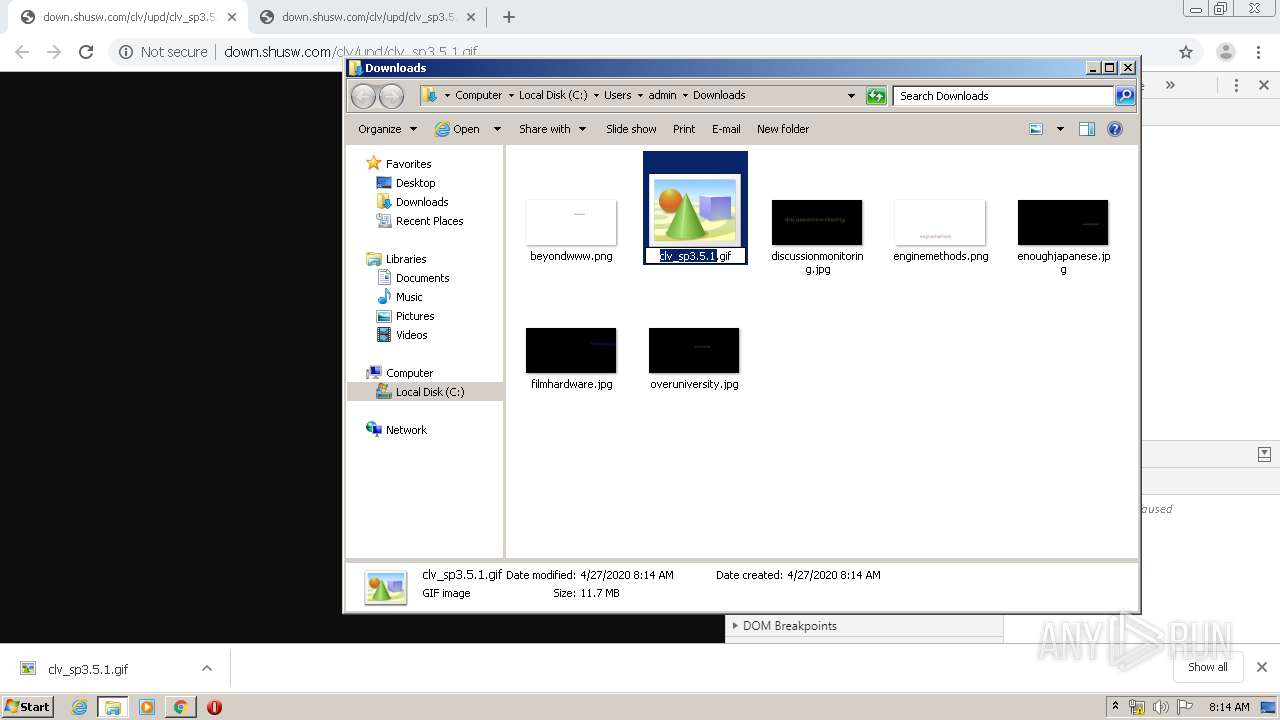1280x720 pixels.
Task: Select Libraries in navigation pane
Action: pos(406,259)
